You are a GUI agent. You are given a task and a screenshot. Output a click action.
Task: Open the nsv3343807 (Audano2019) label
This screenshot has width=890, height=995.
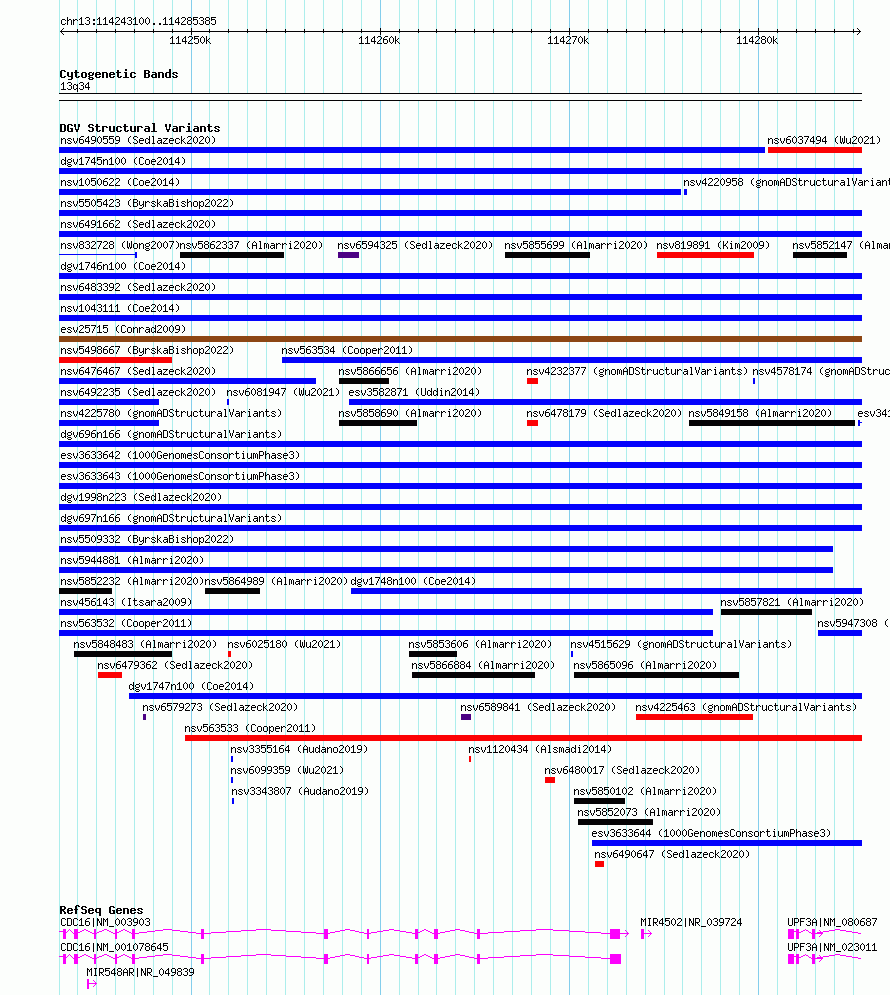click(x=299, y=791)
